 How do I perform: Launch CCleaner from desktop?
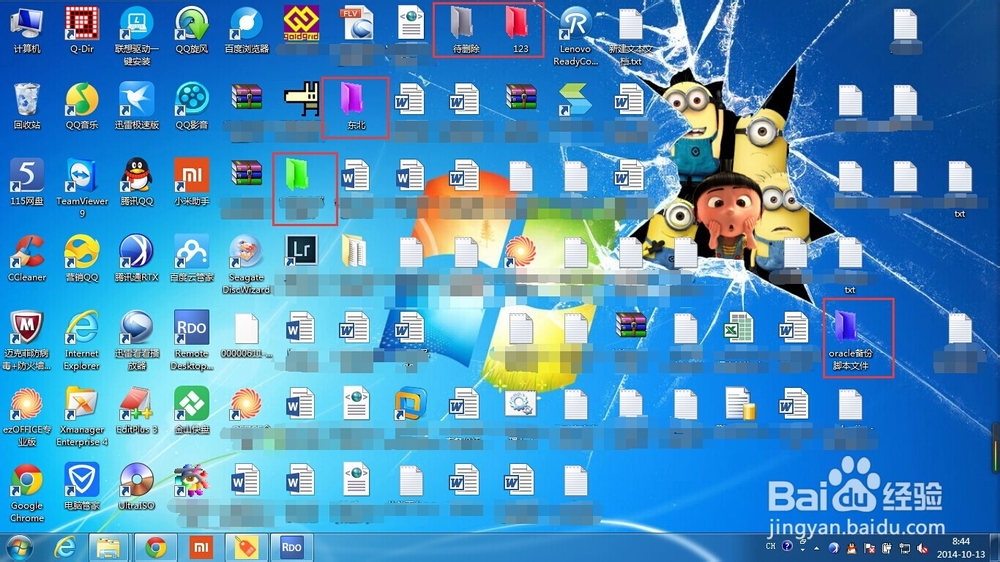click(27, 258)
